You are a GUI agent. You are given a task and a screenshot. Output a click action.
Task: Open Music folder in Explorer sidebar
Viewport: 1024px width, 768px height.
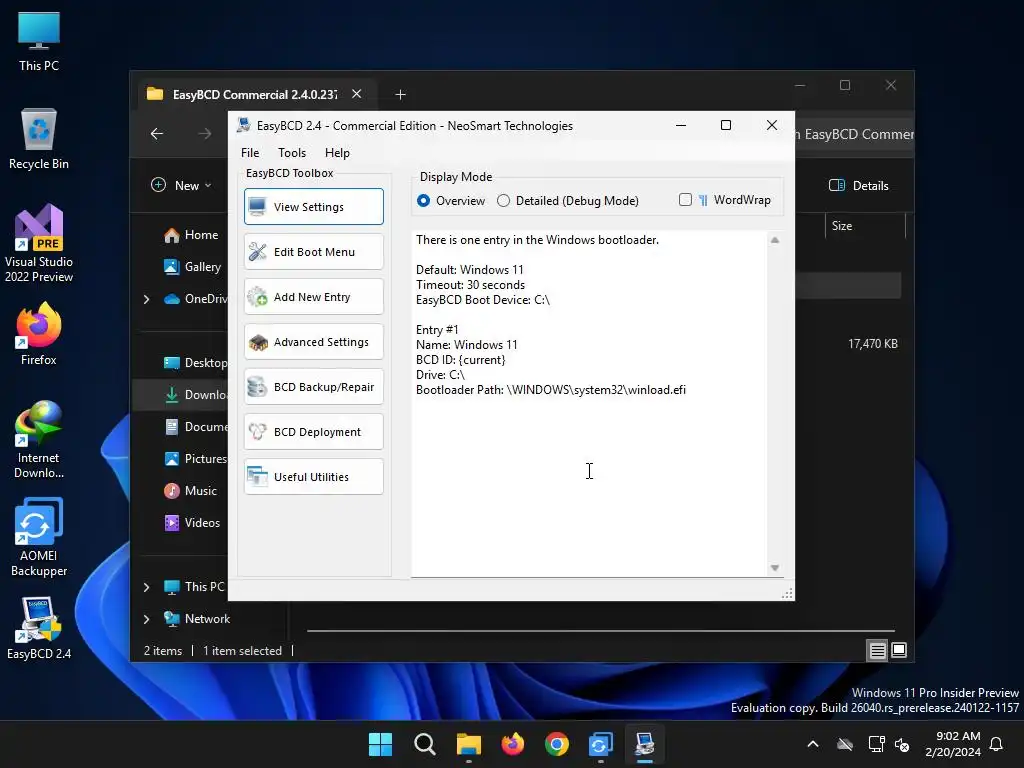click(191, 491)
